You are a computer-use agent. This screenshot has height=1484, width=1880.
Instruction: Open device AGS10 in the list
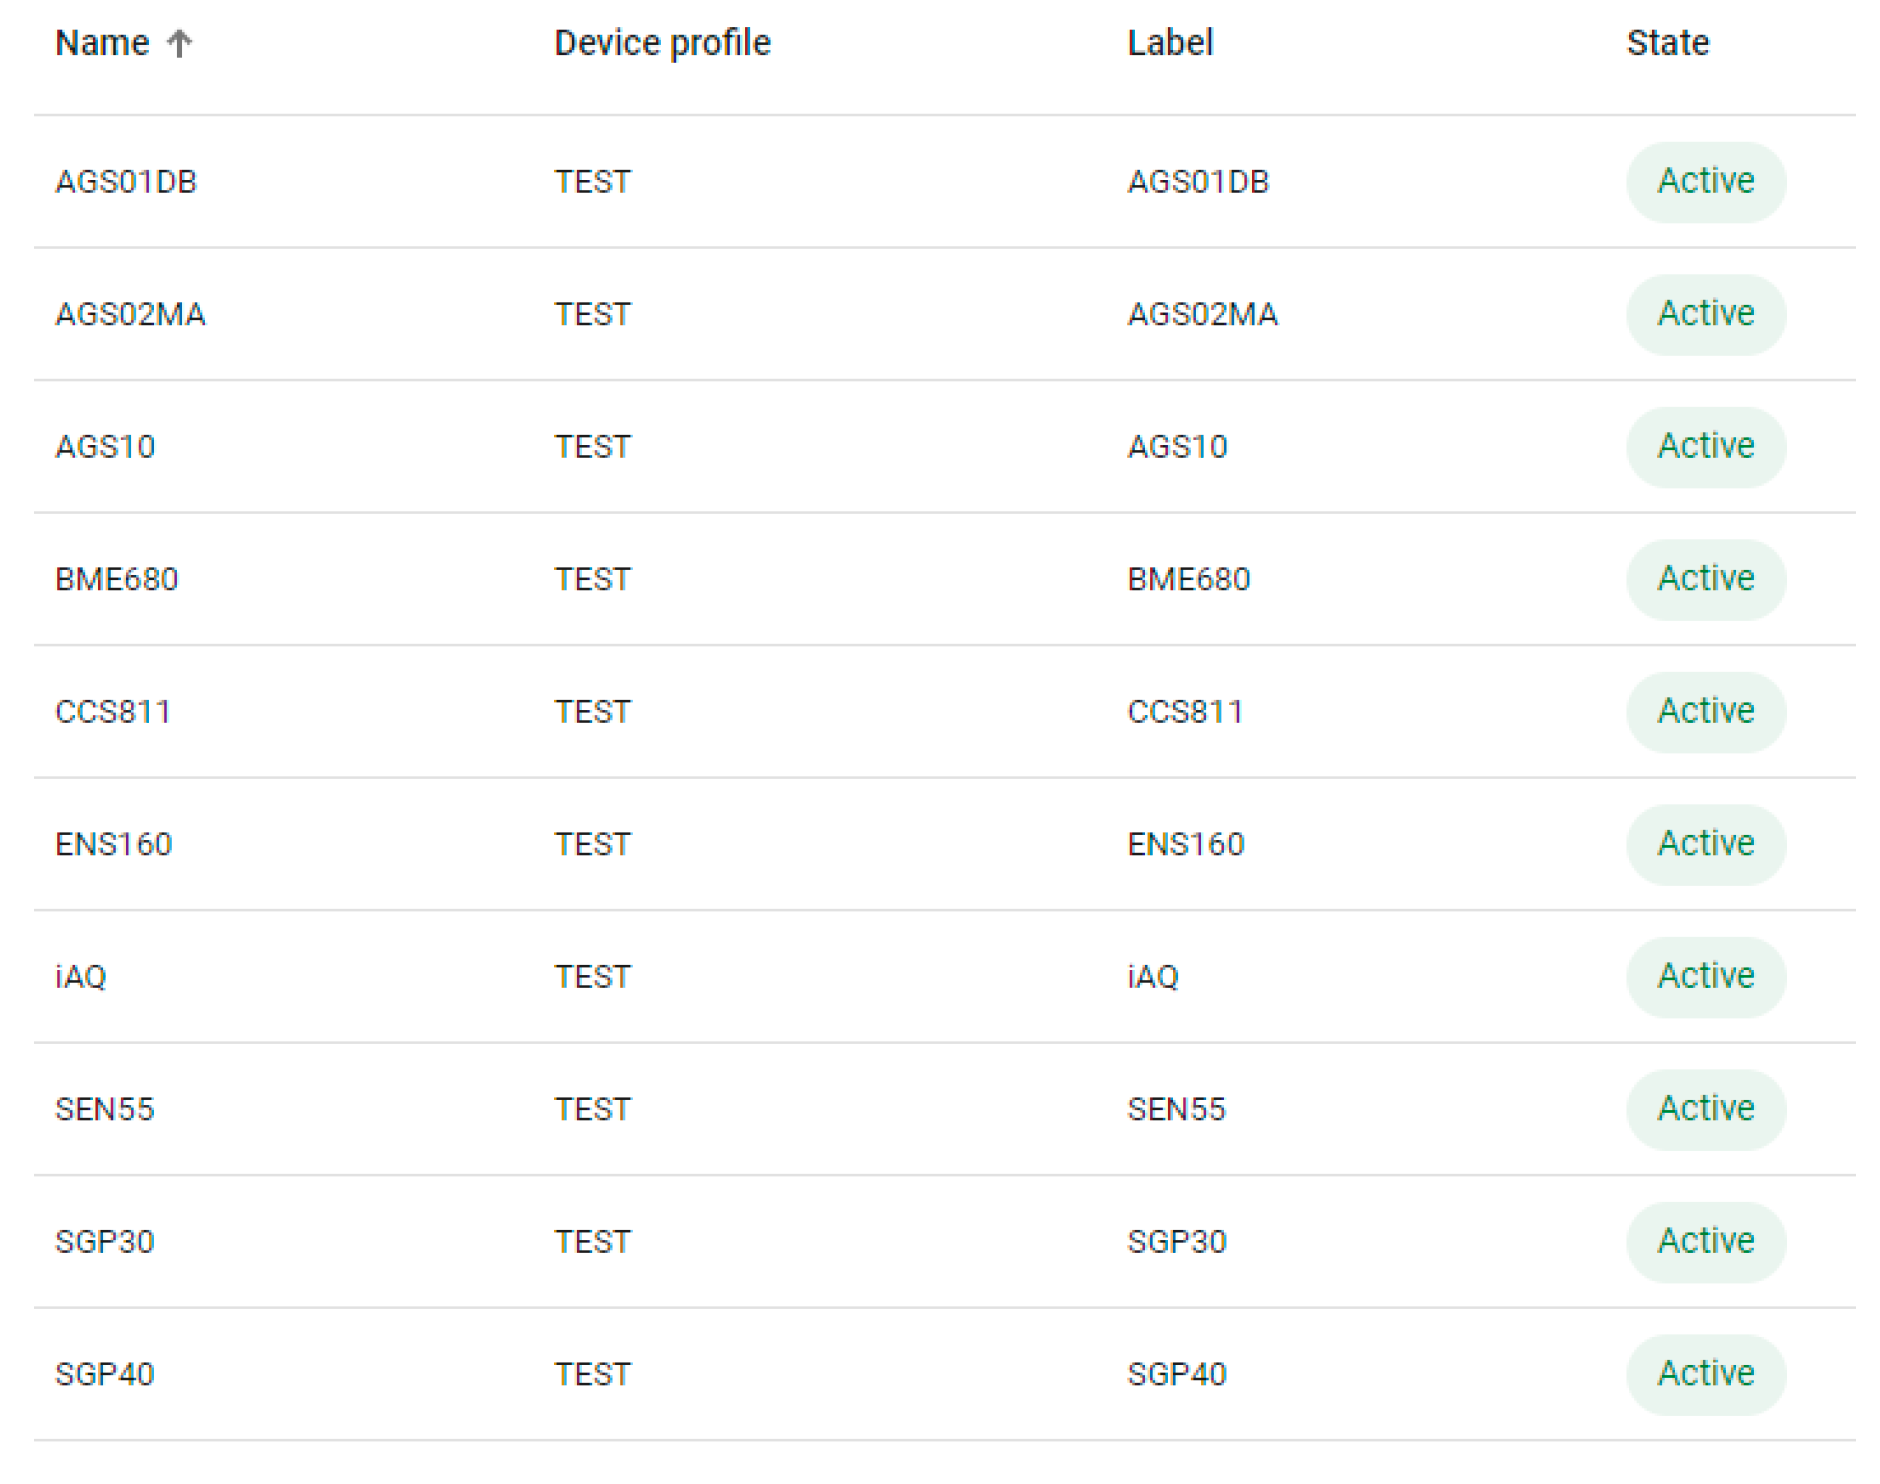pos(105,447)
